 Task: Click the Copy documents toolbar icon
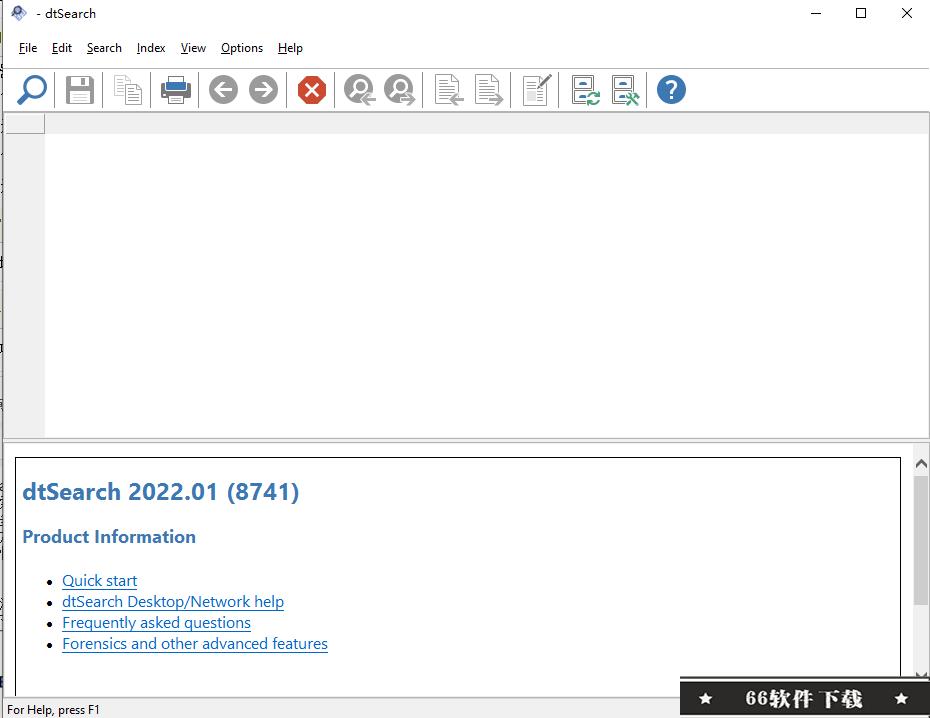click(x=128, y=90)
